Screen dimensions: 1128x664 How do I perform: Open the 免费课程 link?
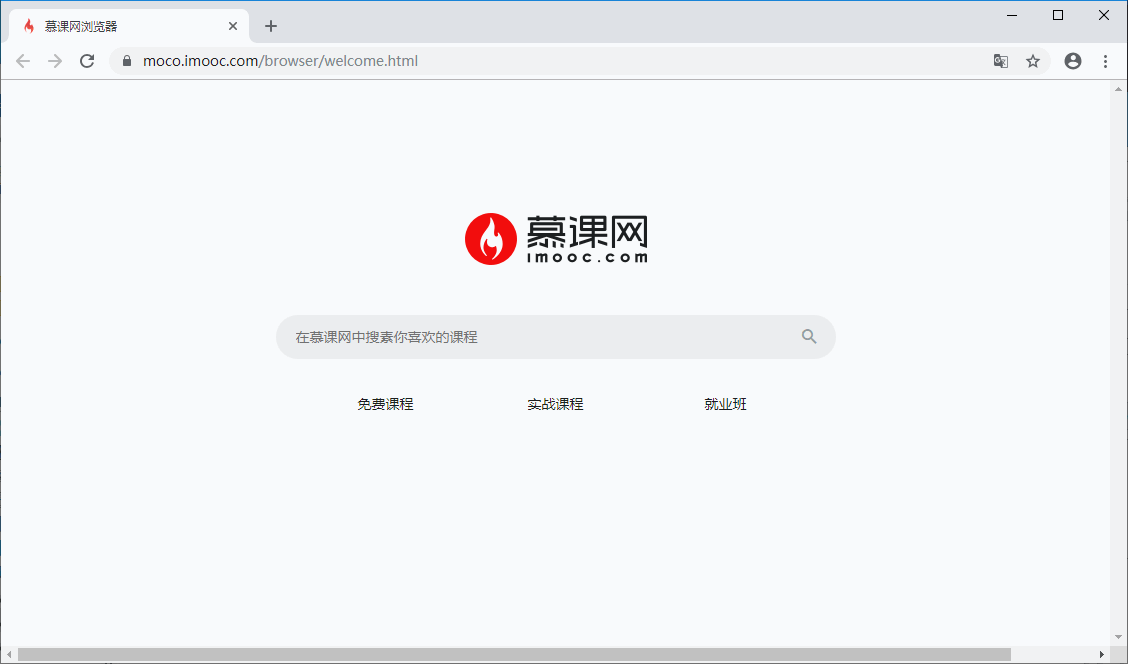point(386,404)
